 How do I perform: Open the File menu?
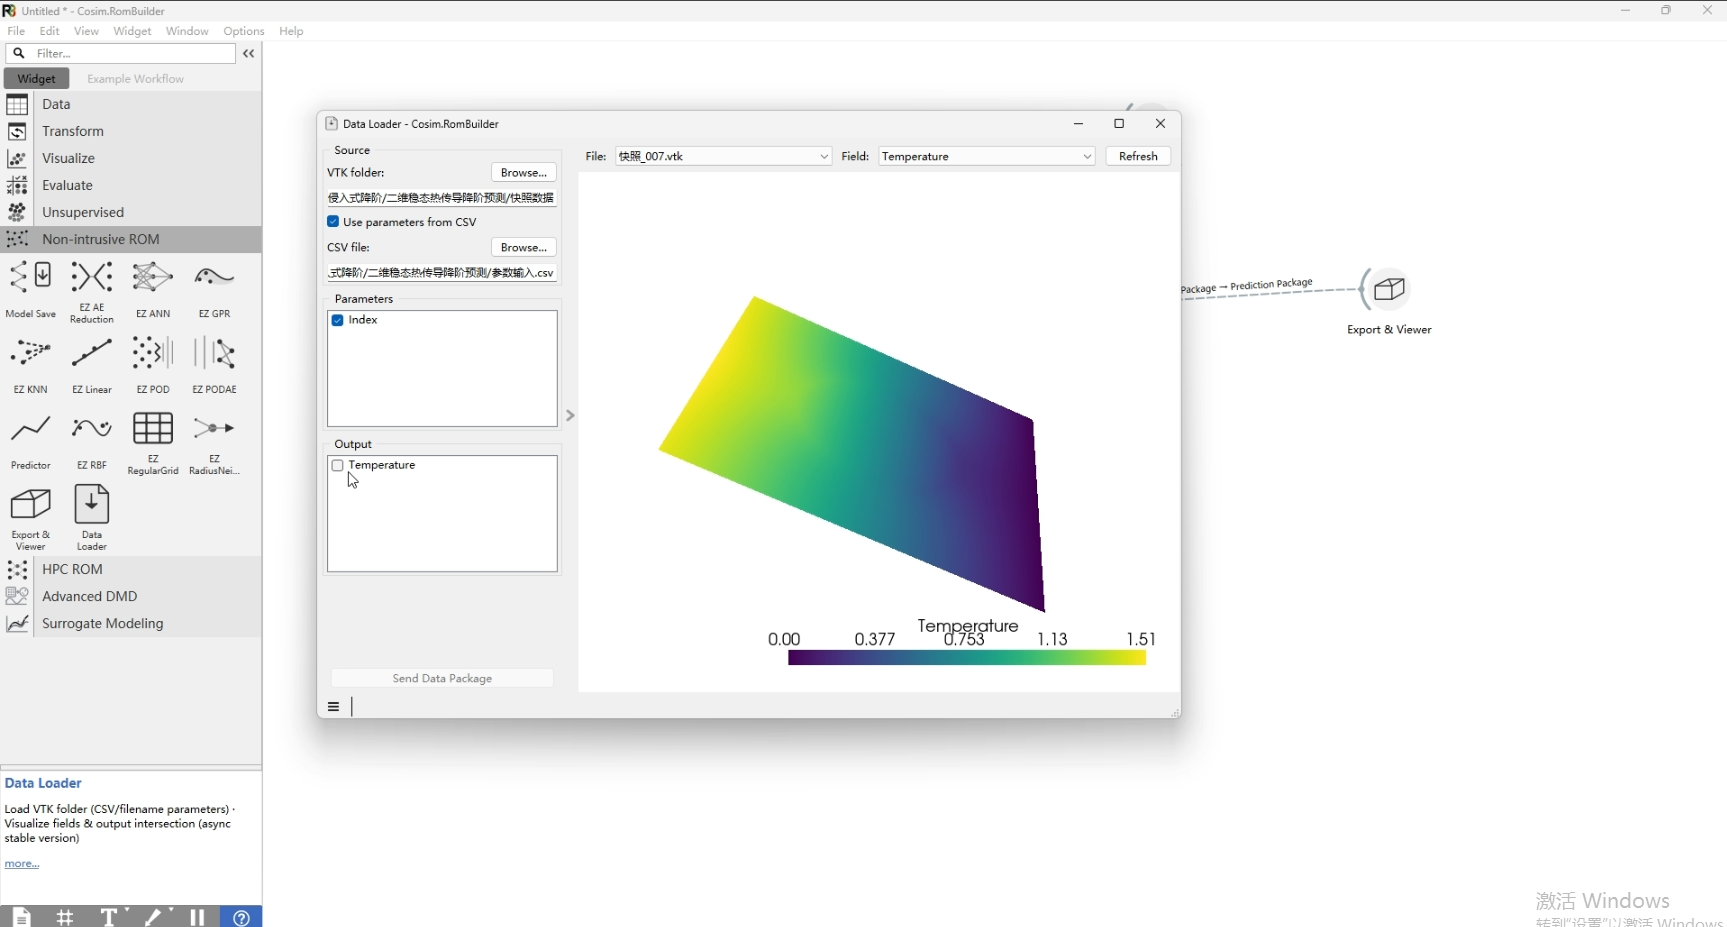coord(16,31)
